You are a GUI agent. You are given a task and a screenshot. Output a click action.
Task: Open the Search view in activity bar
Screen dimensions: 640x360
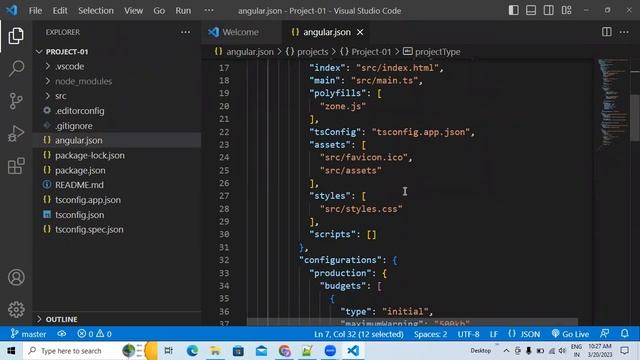[16, 68]
